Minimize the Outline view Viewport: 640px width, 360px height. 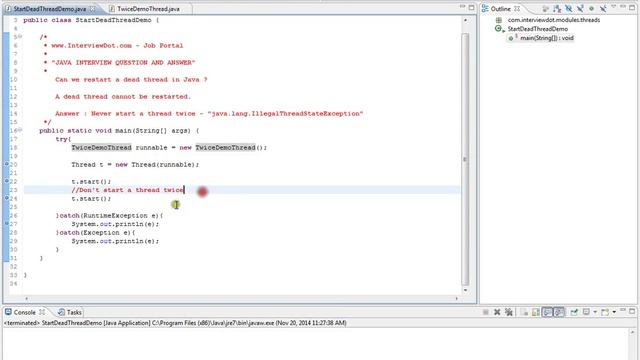[x=622, y=6]
